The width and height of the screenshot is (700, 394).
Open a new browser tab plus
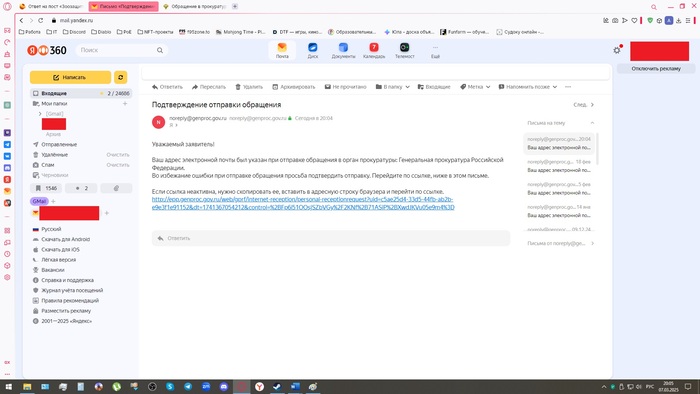(235, 7)
